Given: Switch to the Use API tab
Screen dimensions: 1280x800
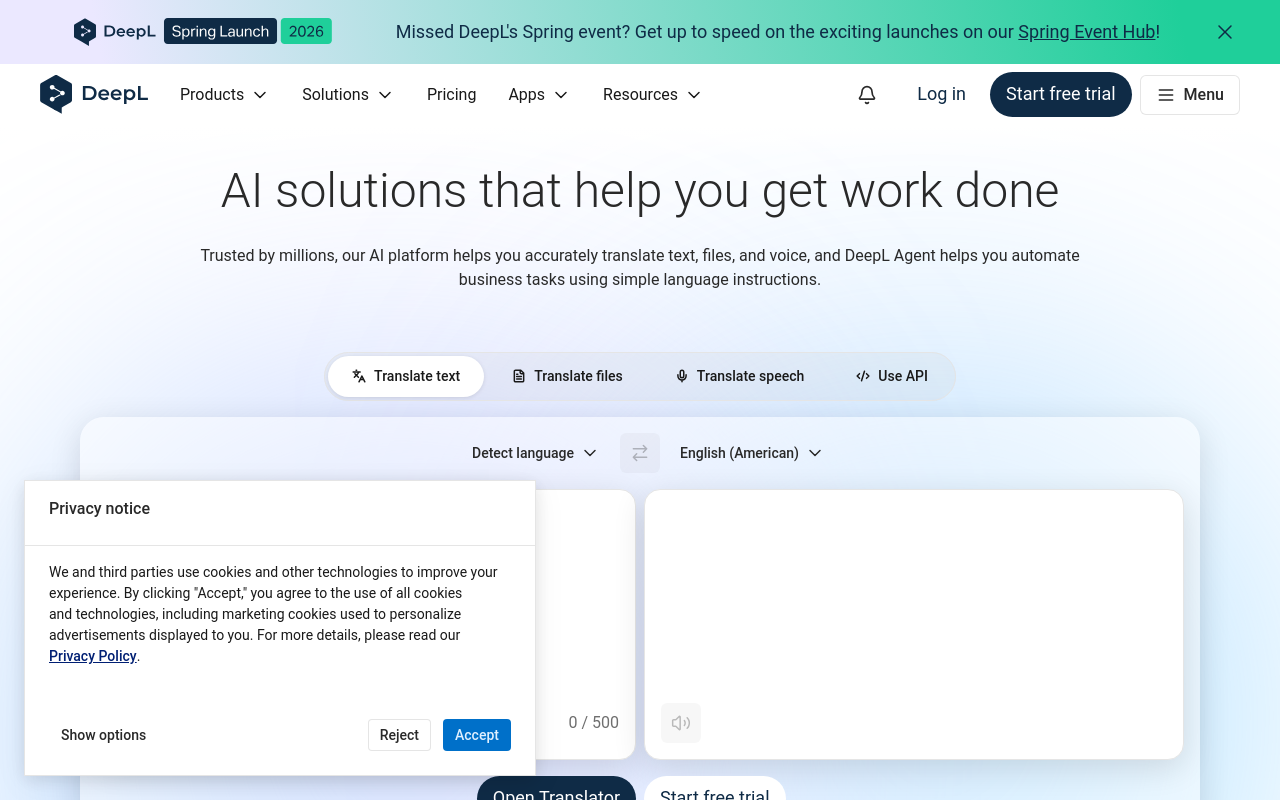Looking at the screenshot, I should 892,376.
